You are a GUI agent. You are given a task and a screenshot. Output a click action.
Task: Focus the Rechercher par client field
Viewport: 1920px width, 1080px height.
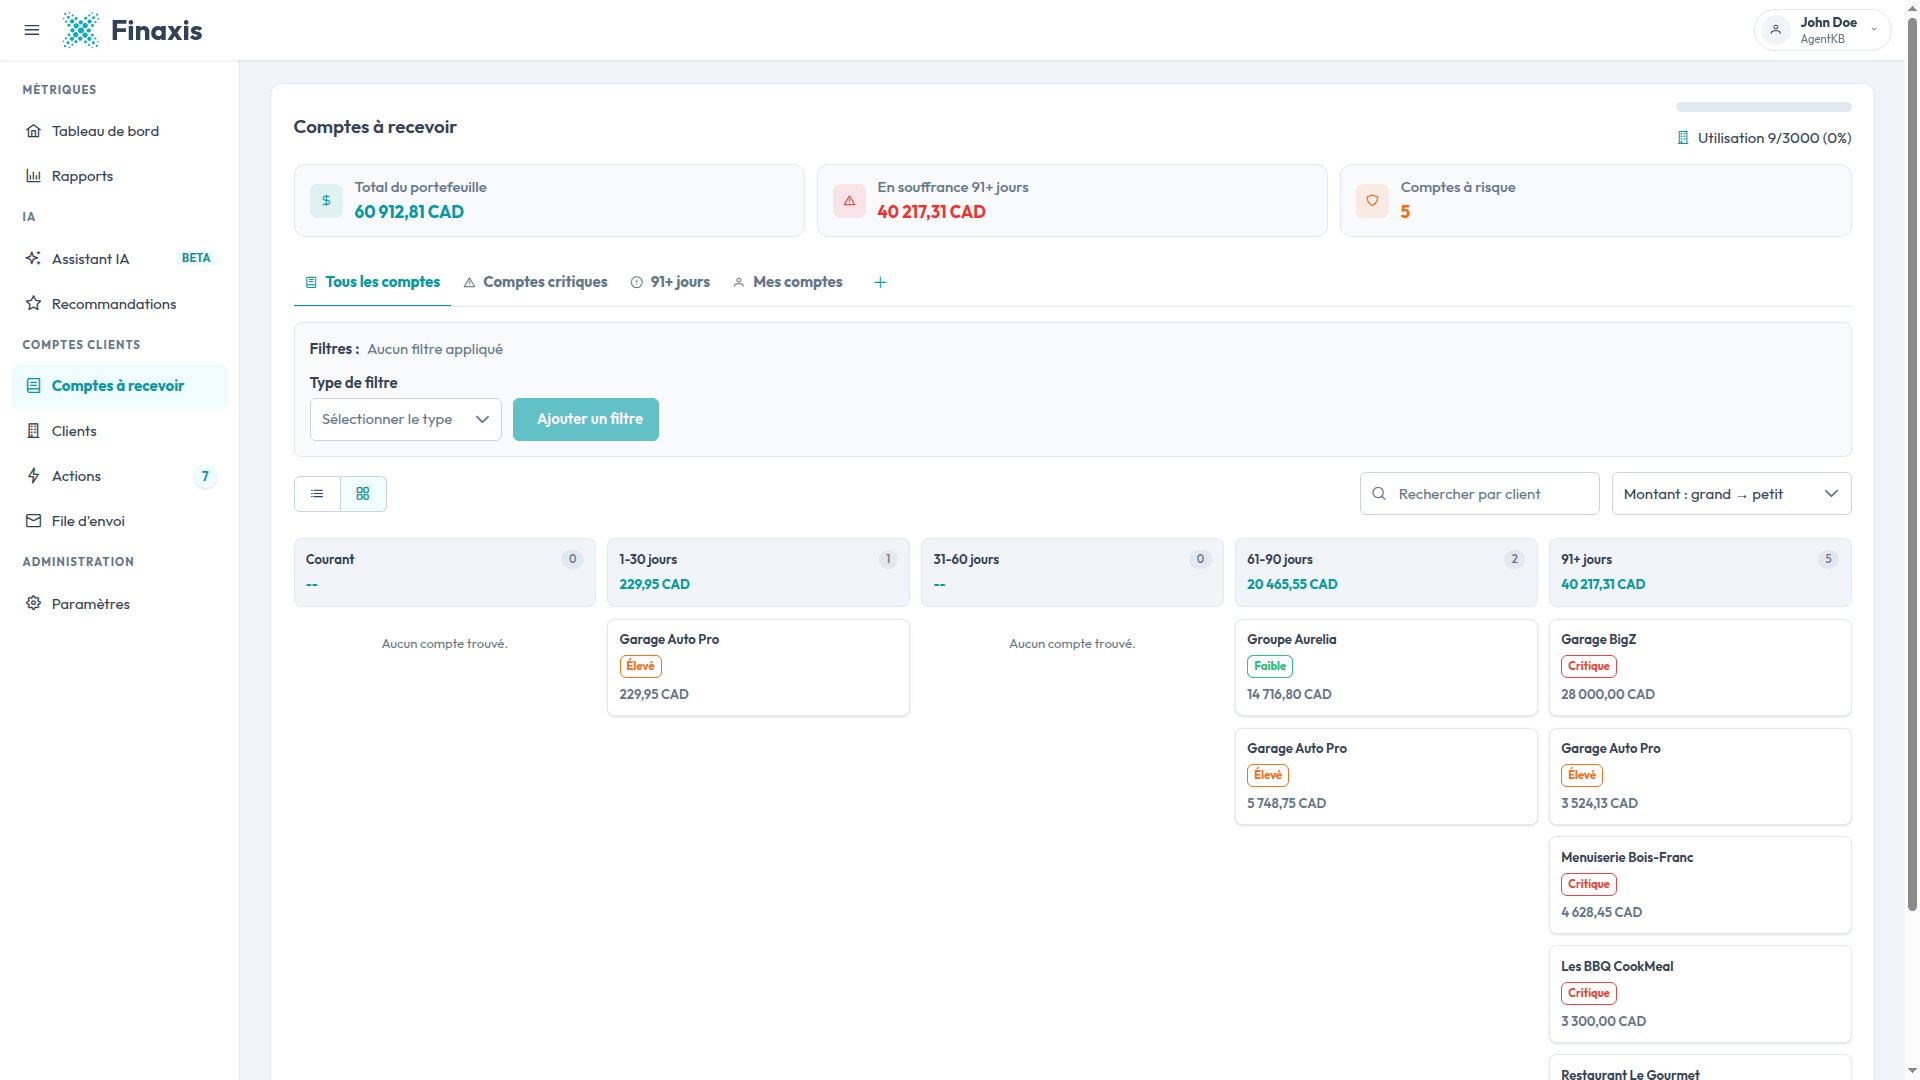tap(1479, 494)
